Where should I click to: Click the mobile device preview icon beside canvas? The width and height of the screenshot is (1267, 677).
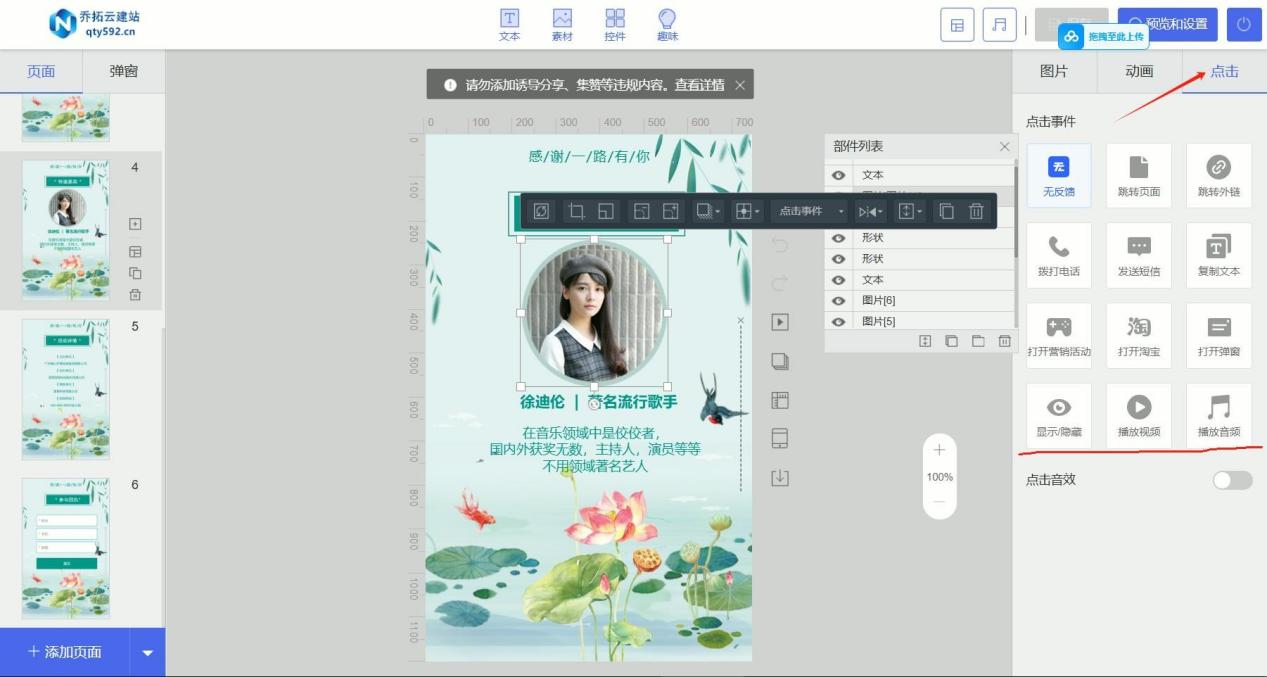[x=780, y=438]
